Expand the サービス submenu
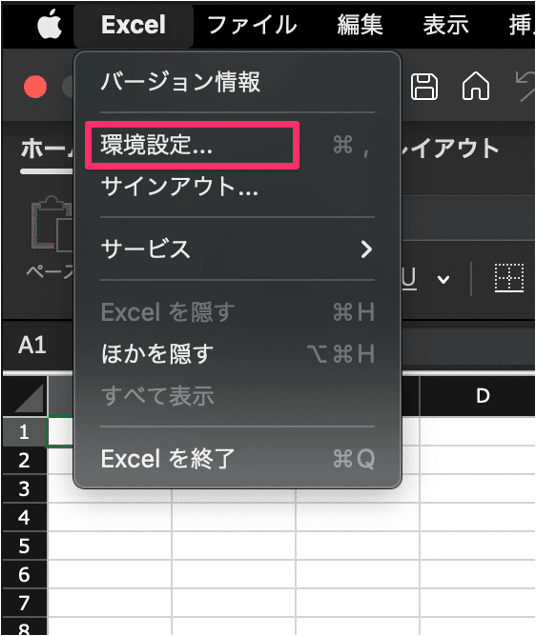 coord(237,249)
